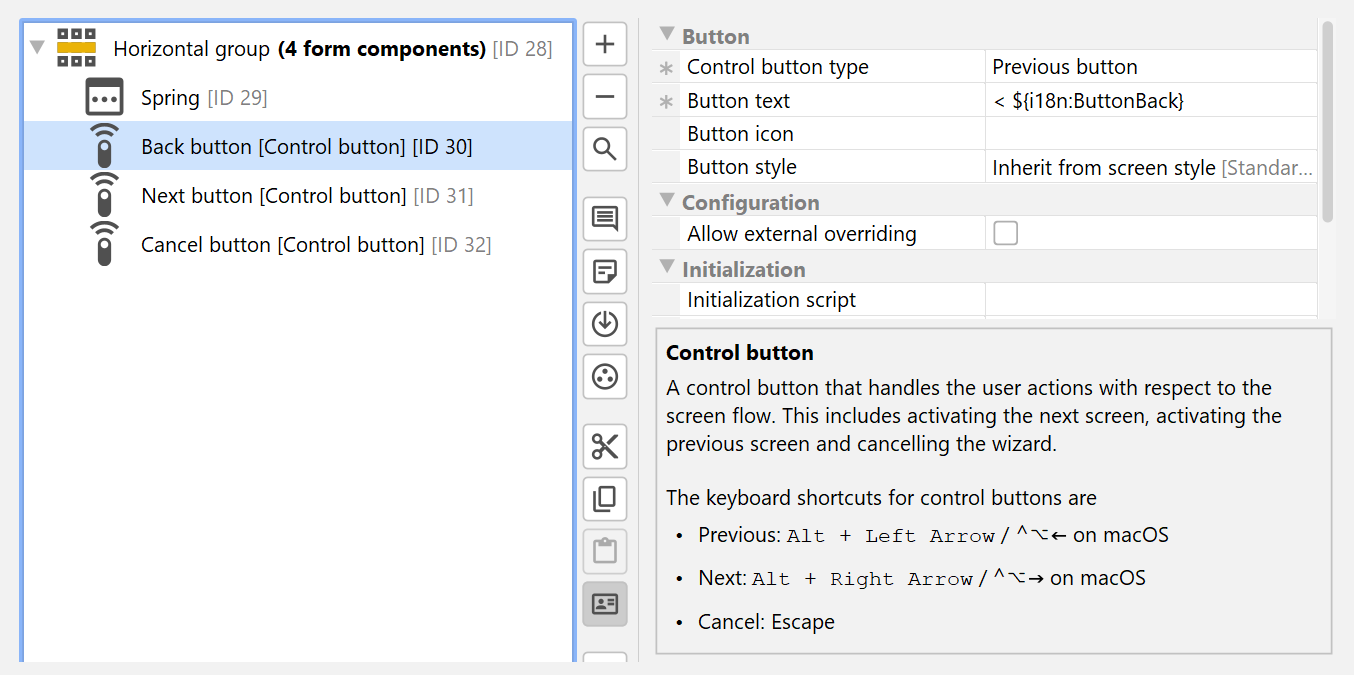The height and width of the screenshot is (675, 1354).
Task: Open the Control button type value
Action: (1150, 67)
